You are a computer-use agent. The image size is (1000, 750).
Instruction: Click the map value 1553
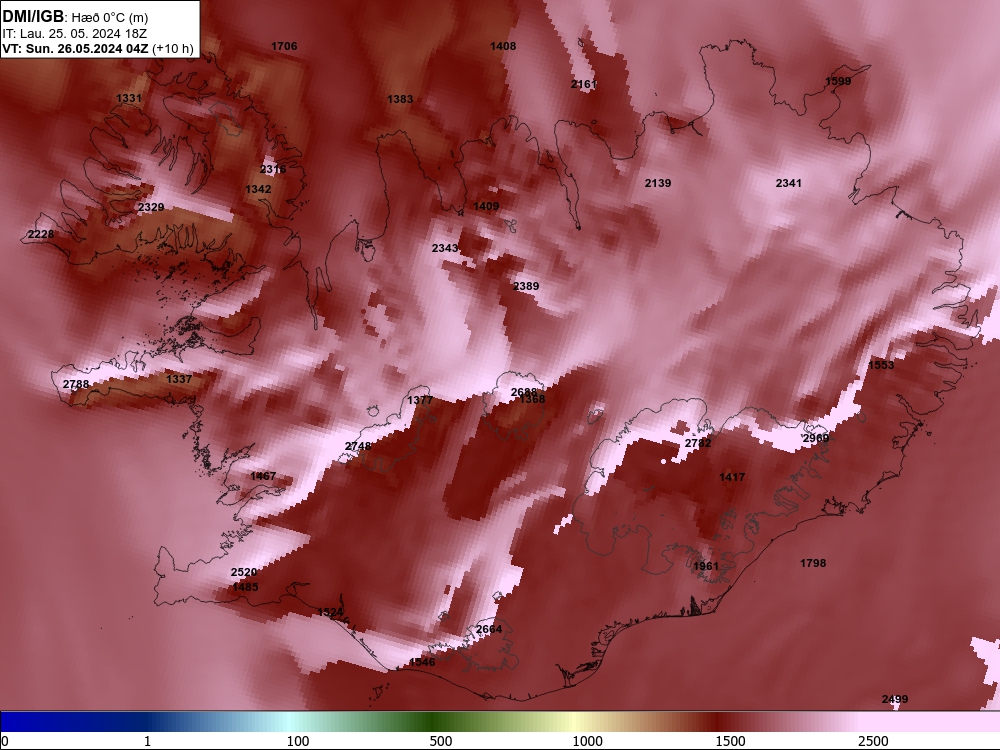coord(881,365)
